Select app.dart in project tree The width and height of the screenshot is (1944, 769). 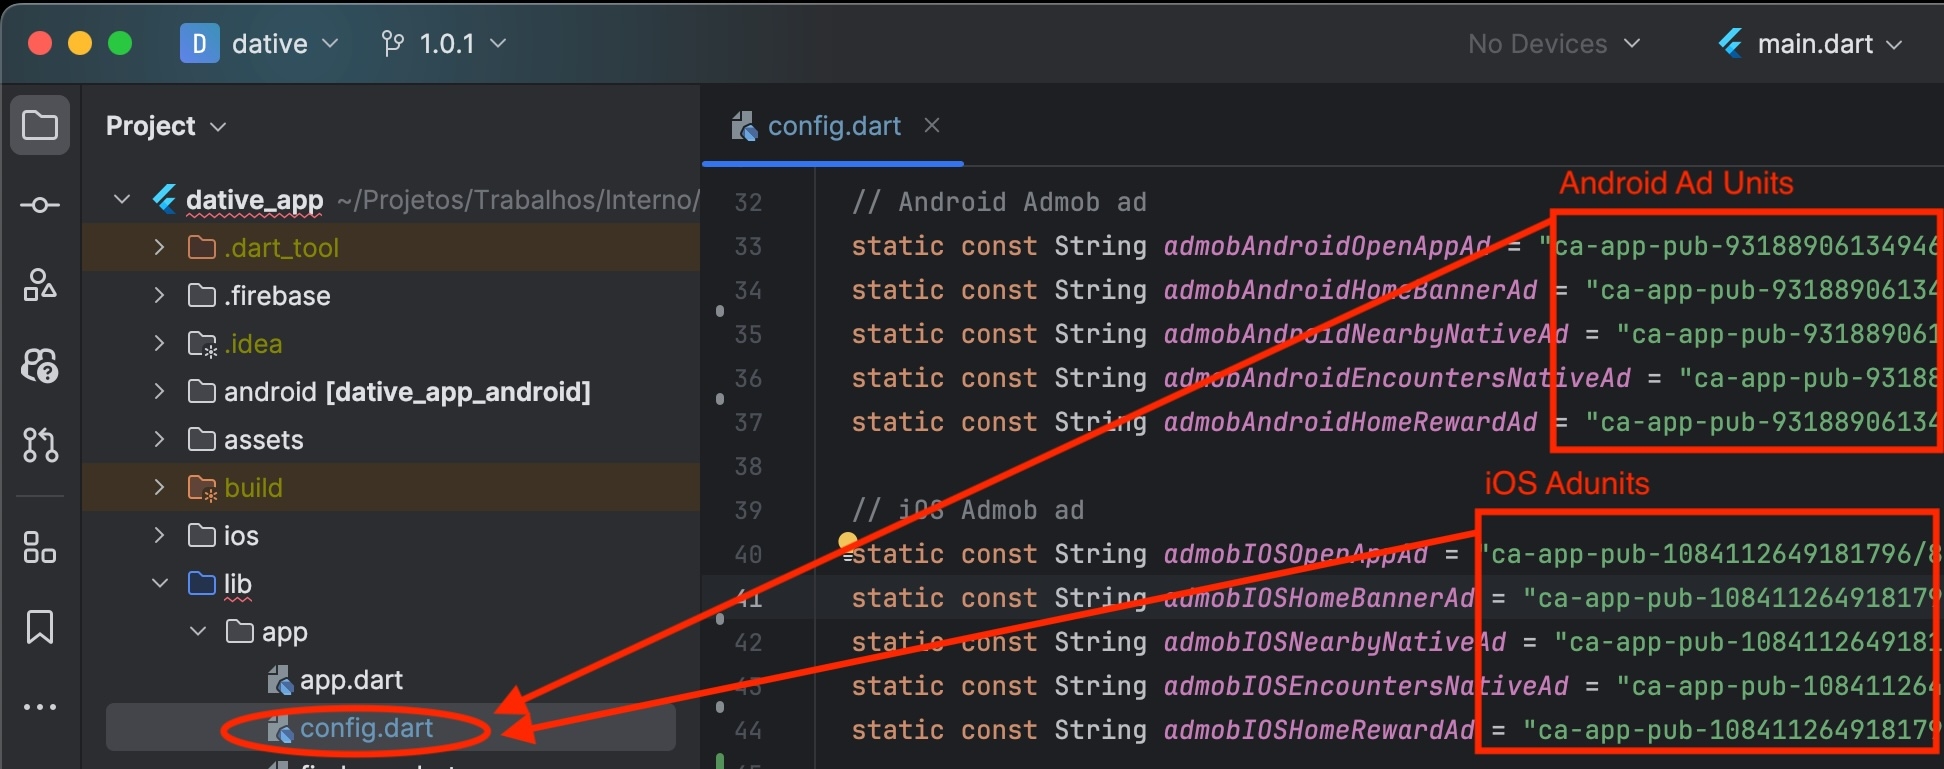tap(351, 680)
